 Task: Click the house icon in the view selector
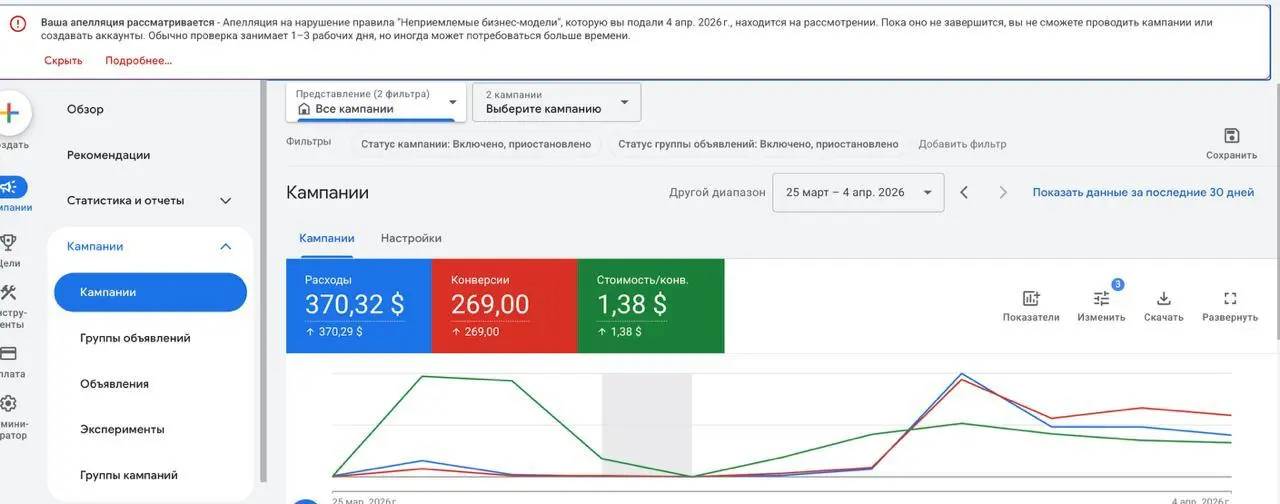point(304,109)
